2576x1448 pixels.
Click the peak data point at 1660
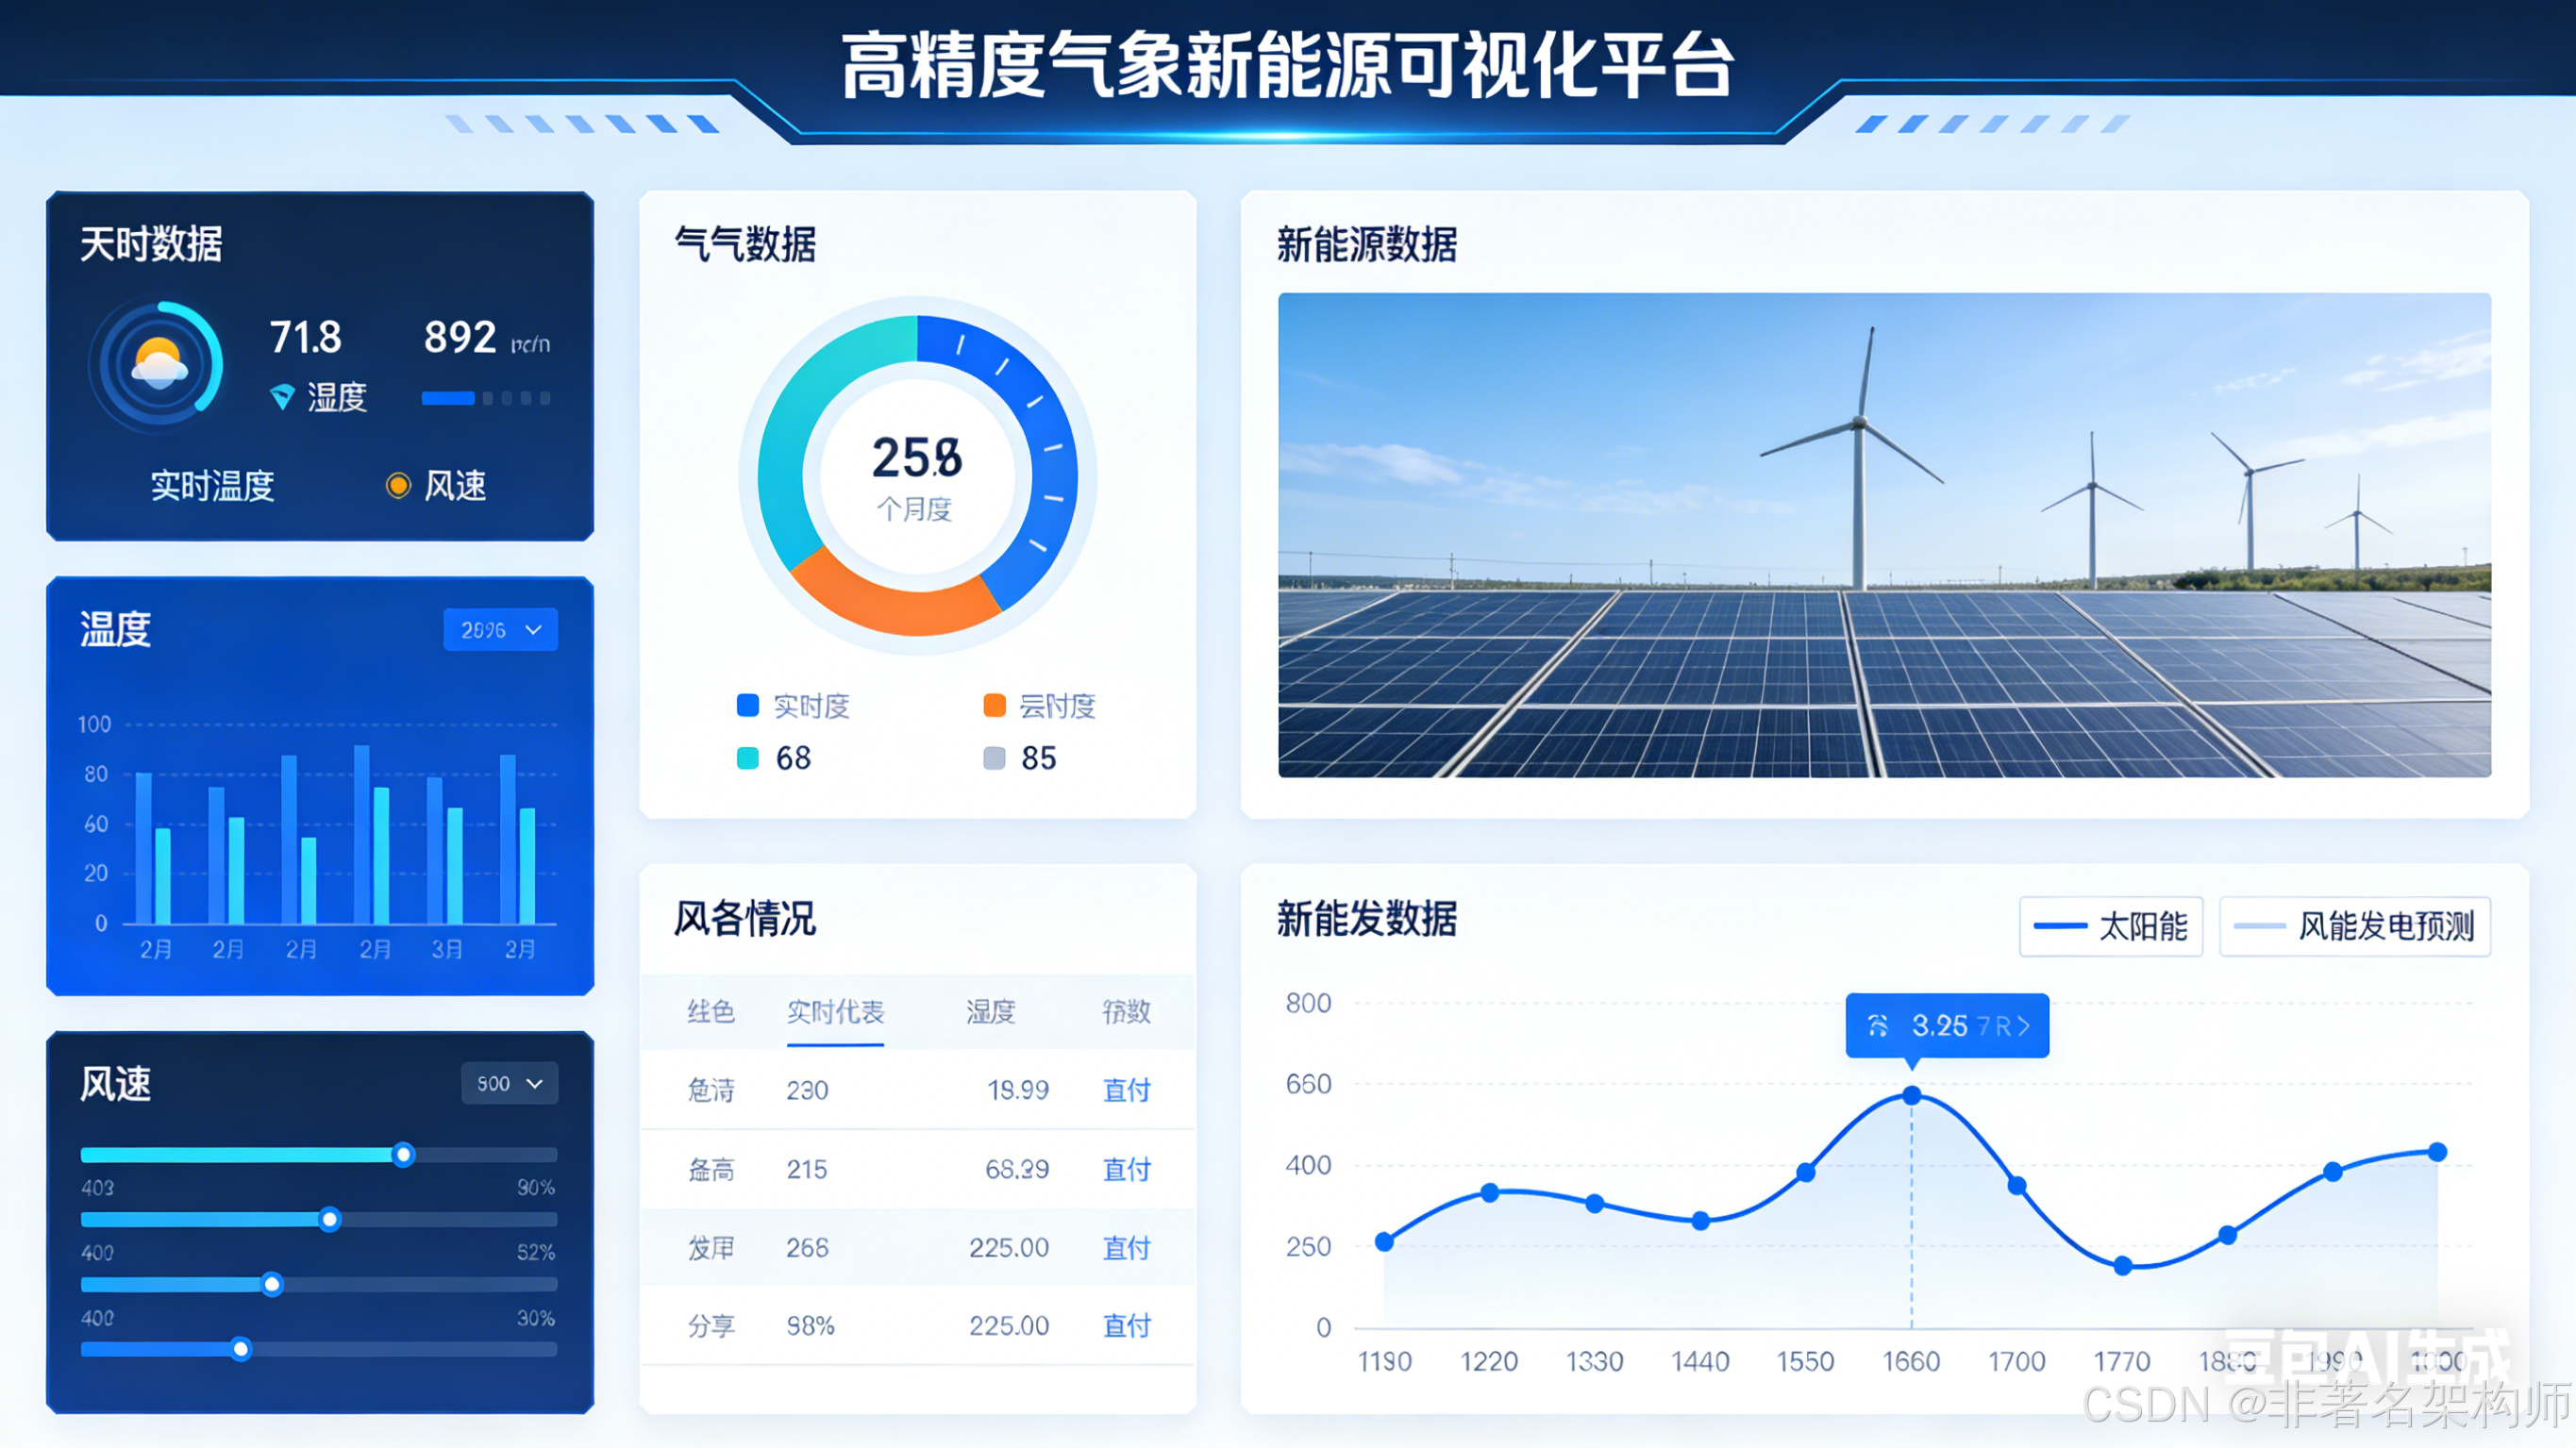[1911, 1095]
